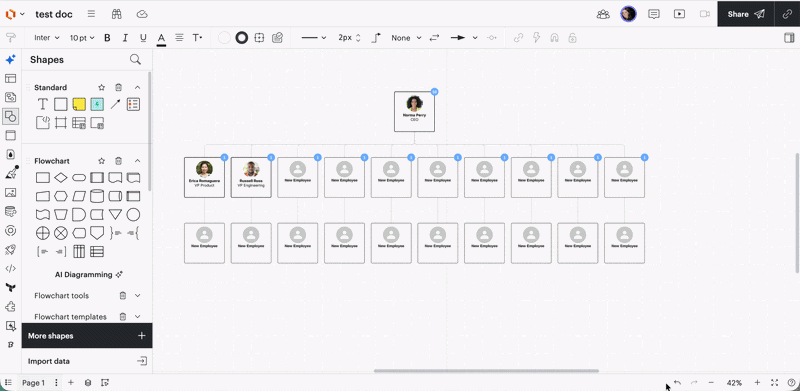800x391 pixels.
Task: Open Page 1 options menu
Action: point(56,383)
